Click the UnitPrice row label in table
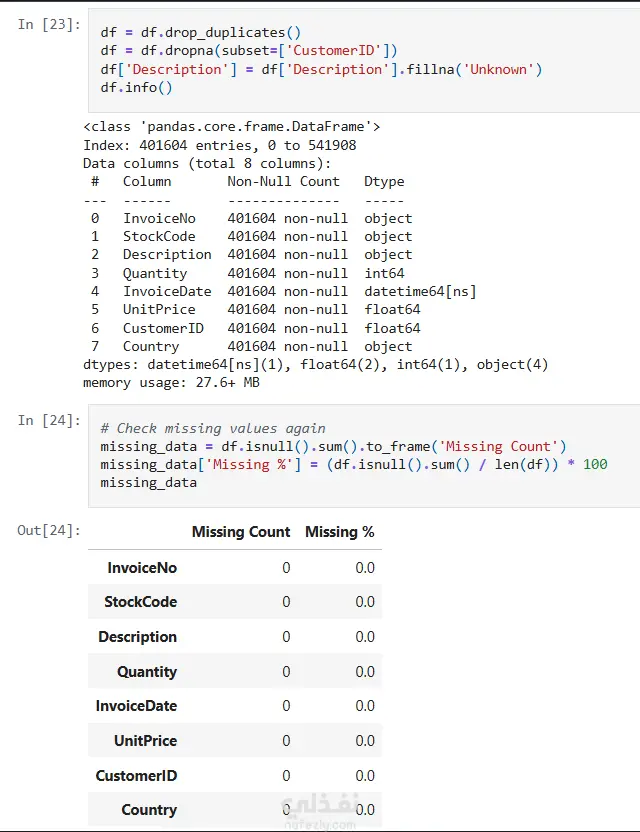640x832 pixels. 145,741
